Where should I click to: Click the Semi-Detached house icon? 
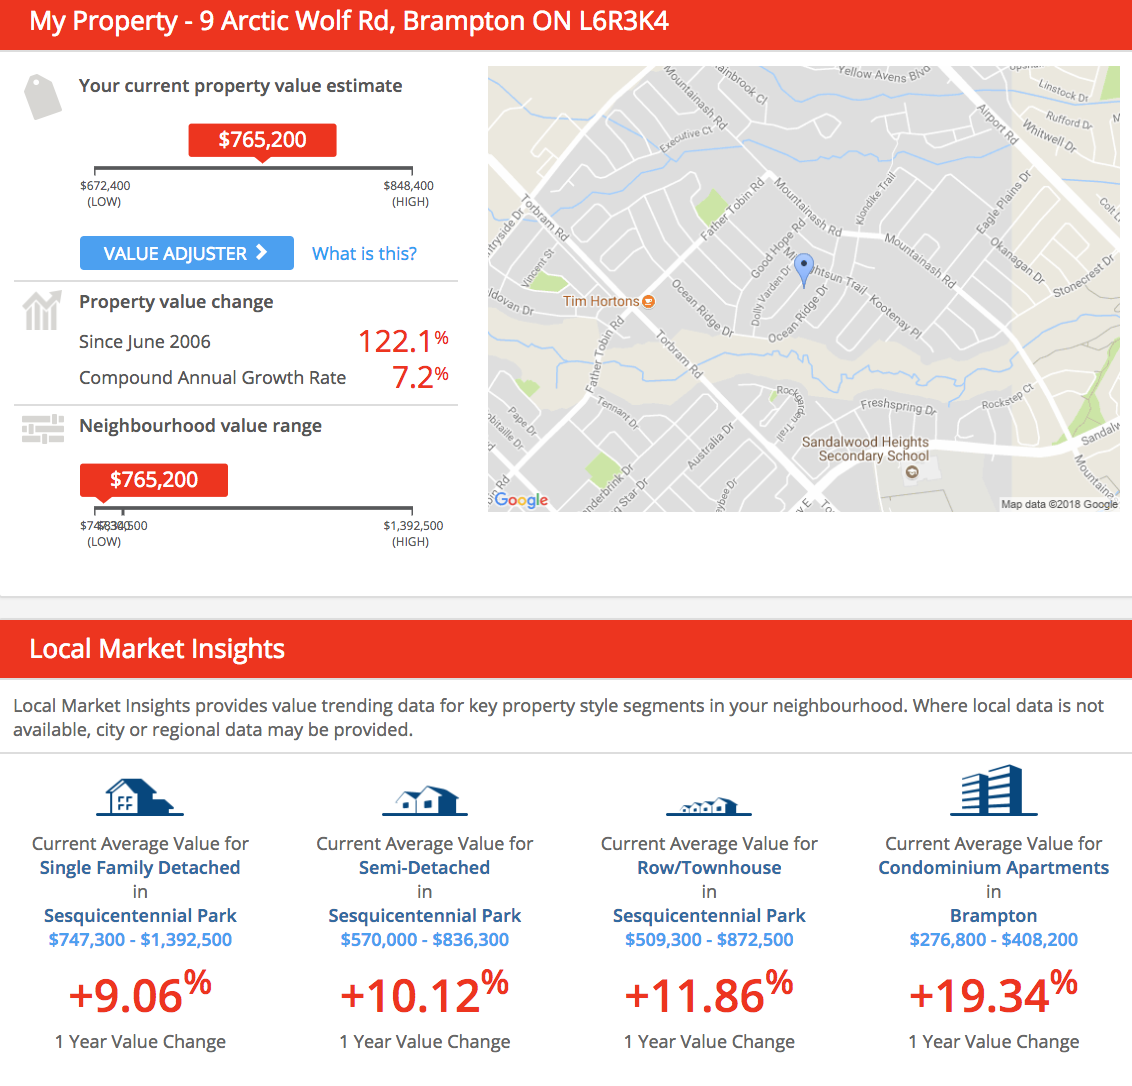point(424,800)
